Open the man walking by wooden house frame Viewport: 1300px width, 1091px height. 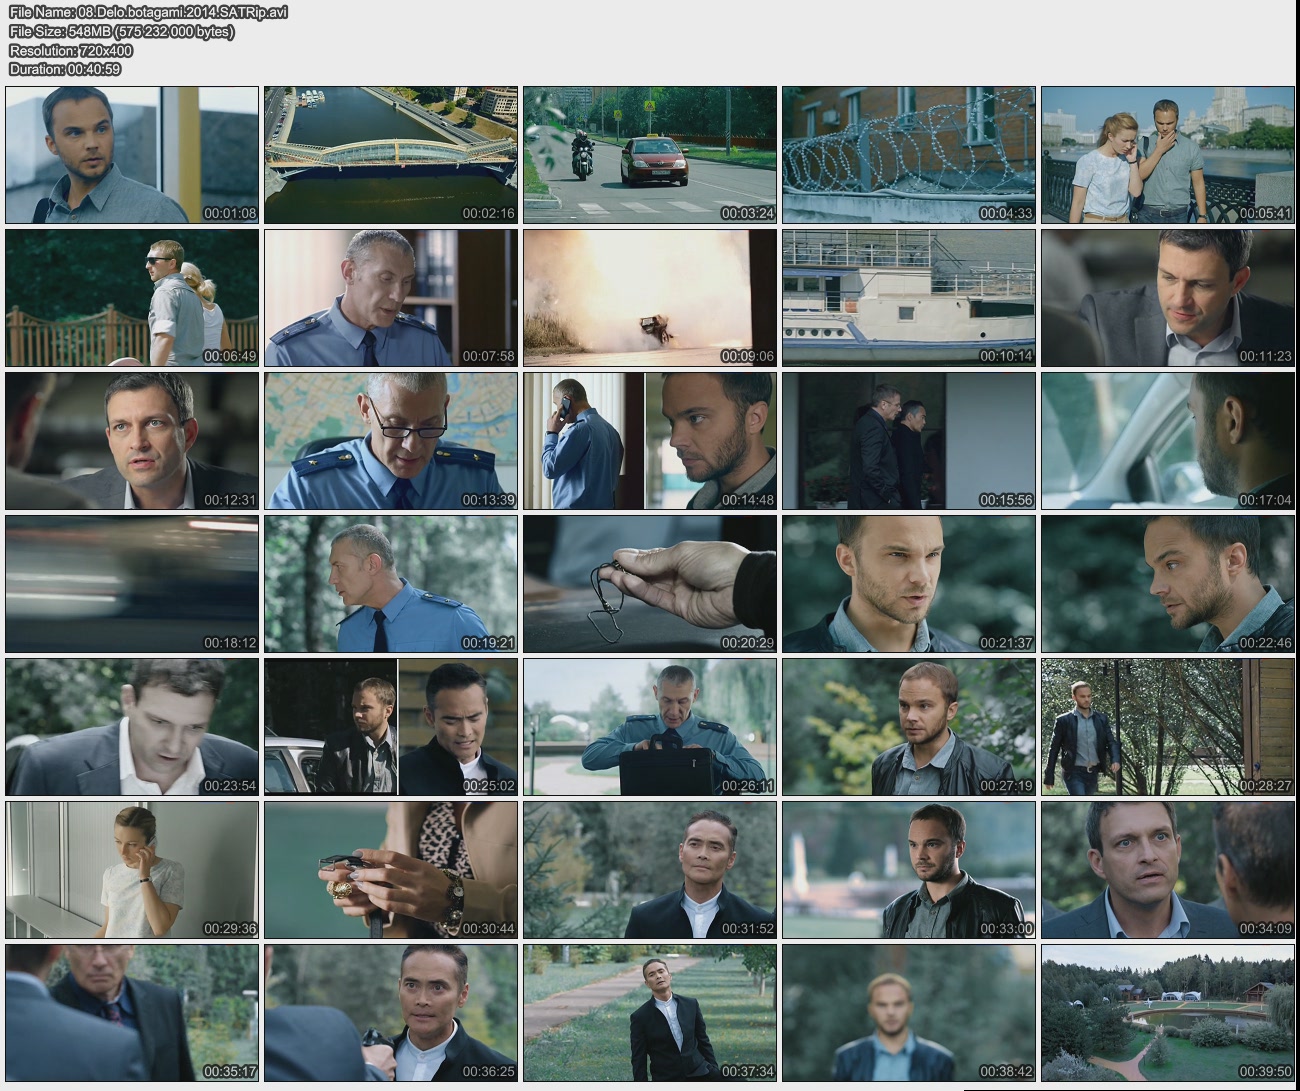1167,727
